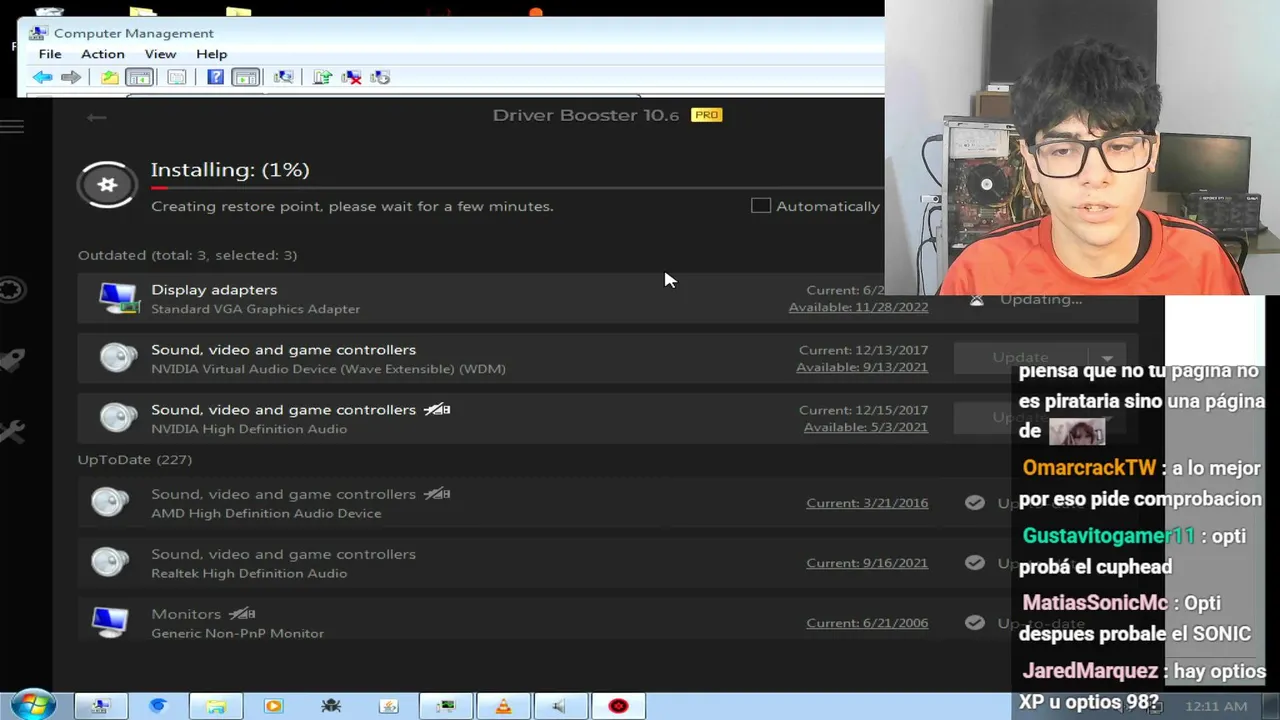
Task: Click the Computer Management taskbar button
Action: pyautogui.click(x=100, y=706)
